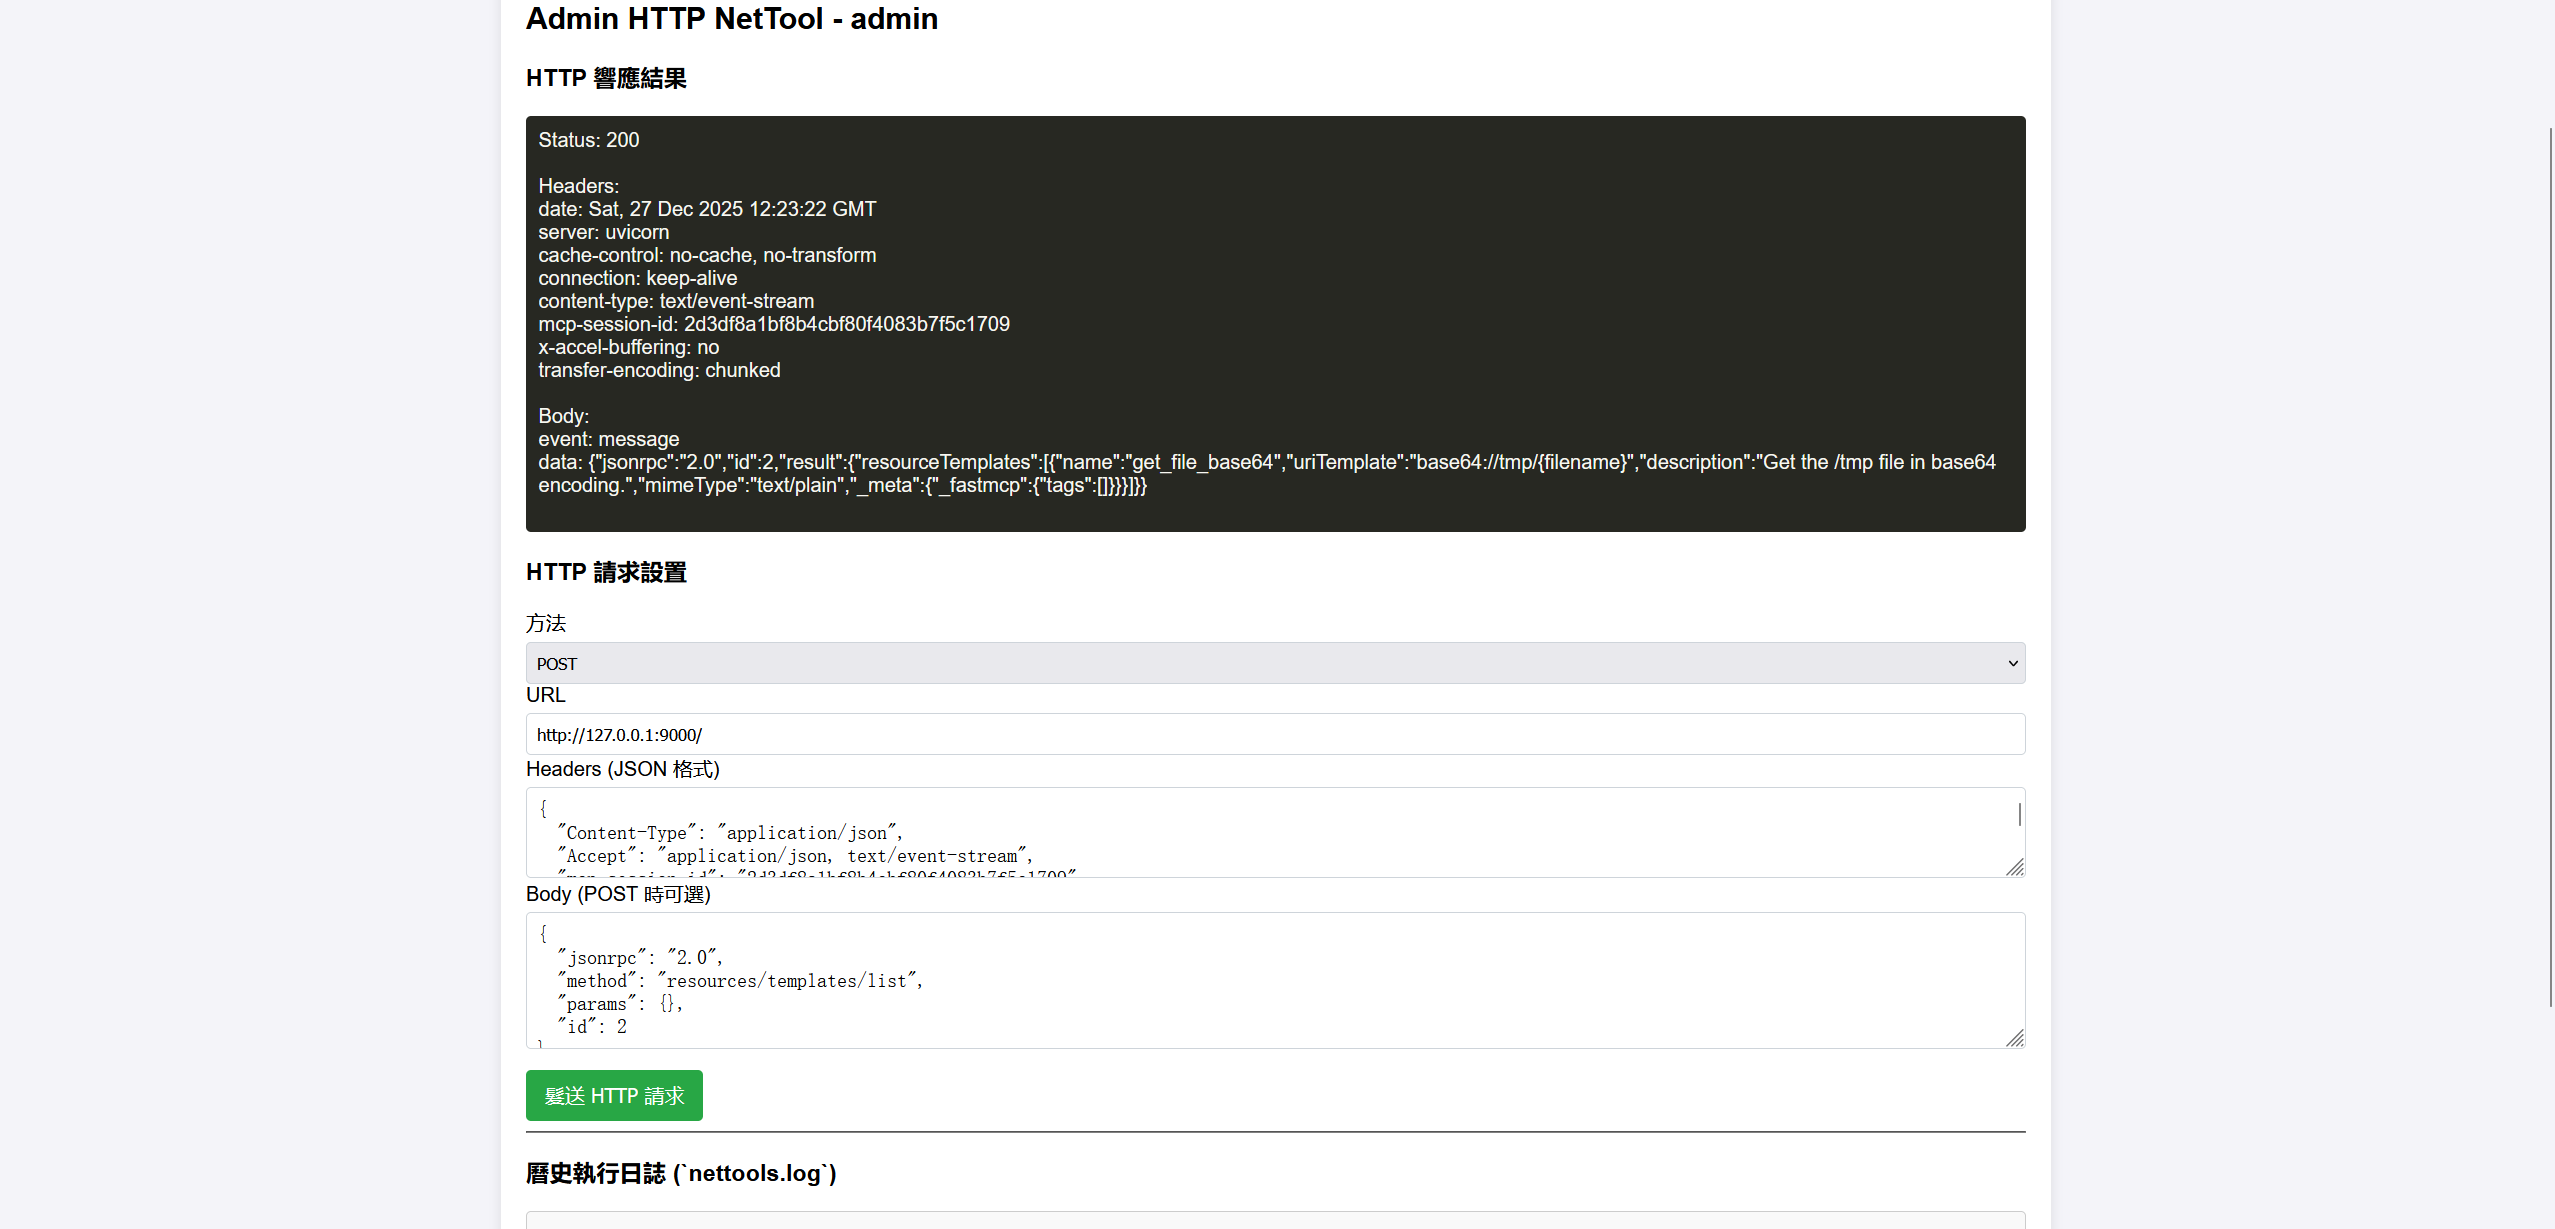Open the POST method dropdown

pos(1274,663)
